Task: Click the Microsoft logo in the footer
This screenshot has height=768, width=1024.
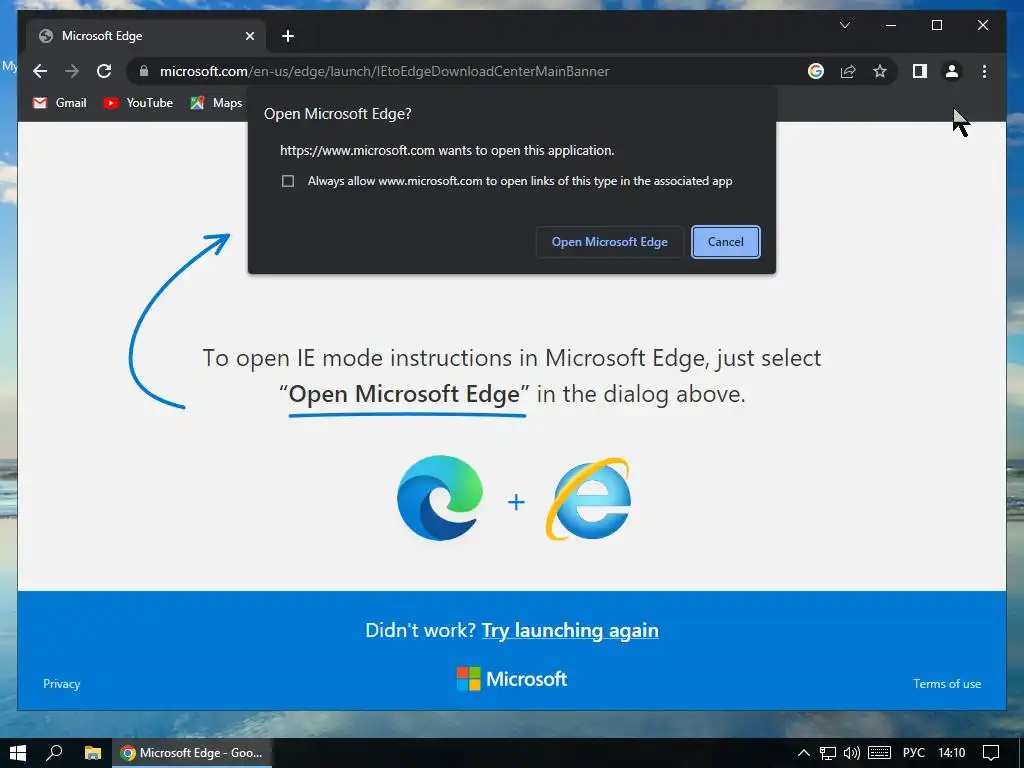Action: 511,679
